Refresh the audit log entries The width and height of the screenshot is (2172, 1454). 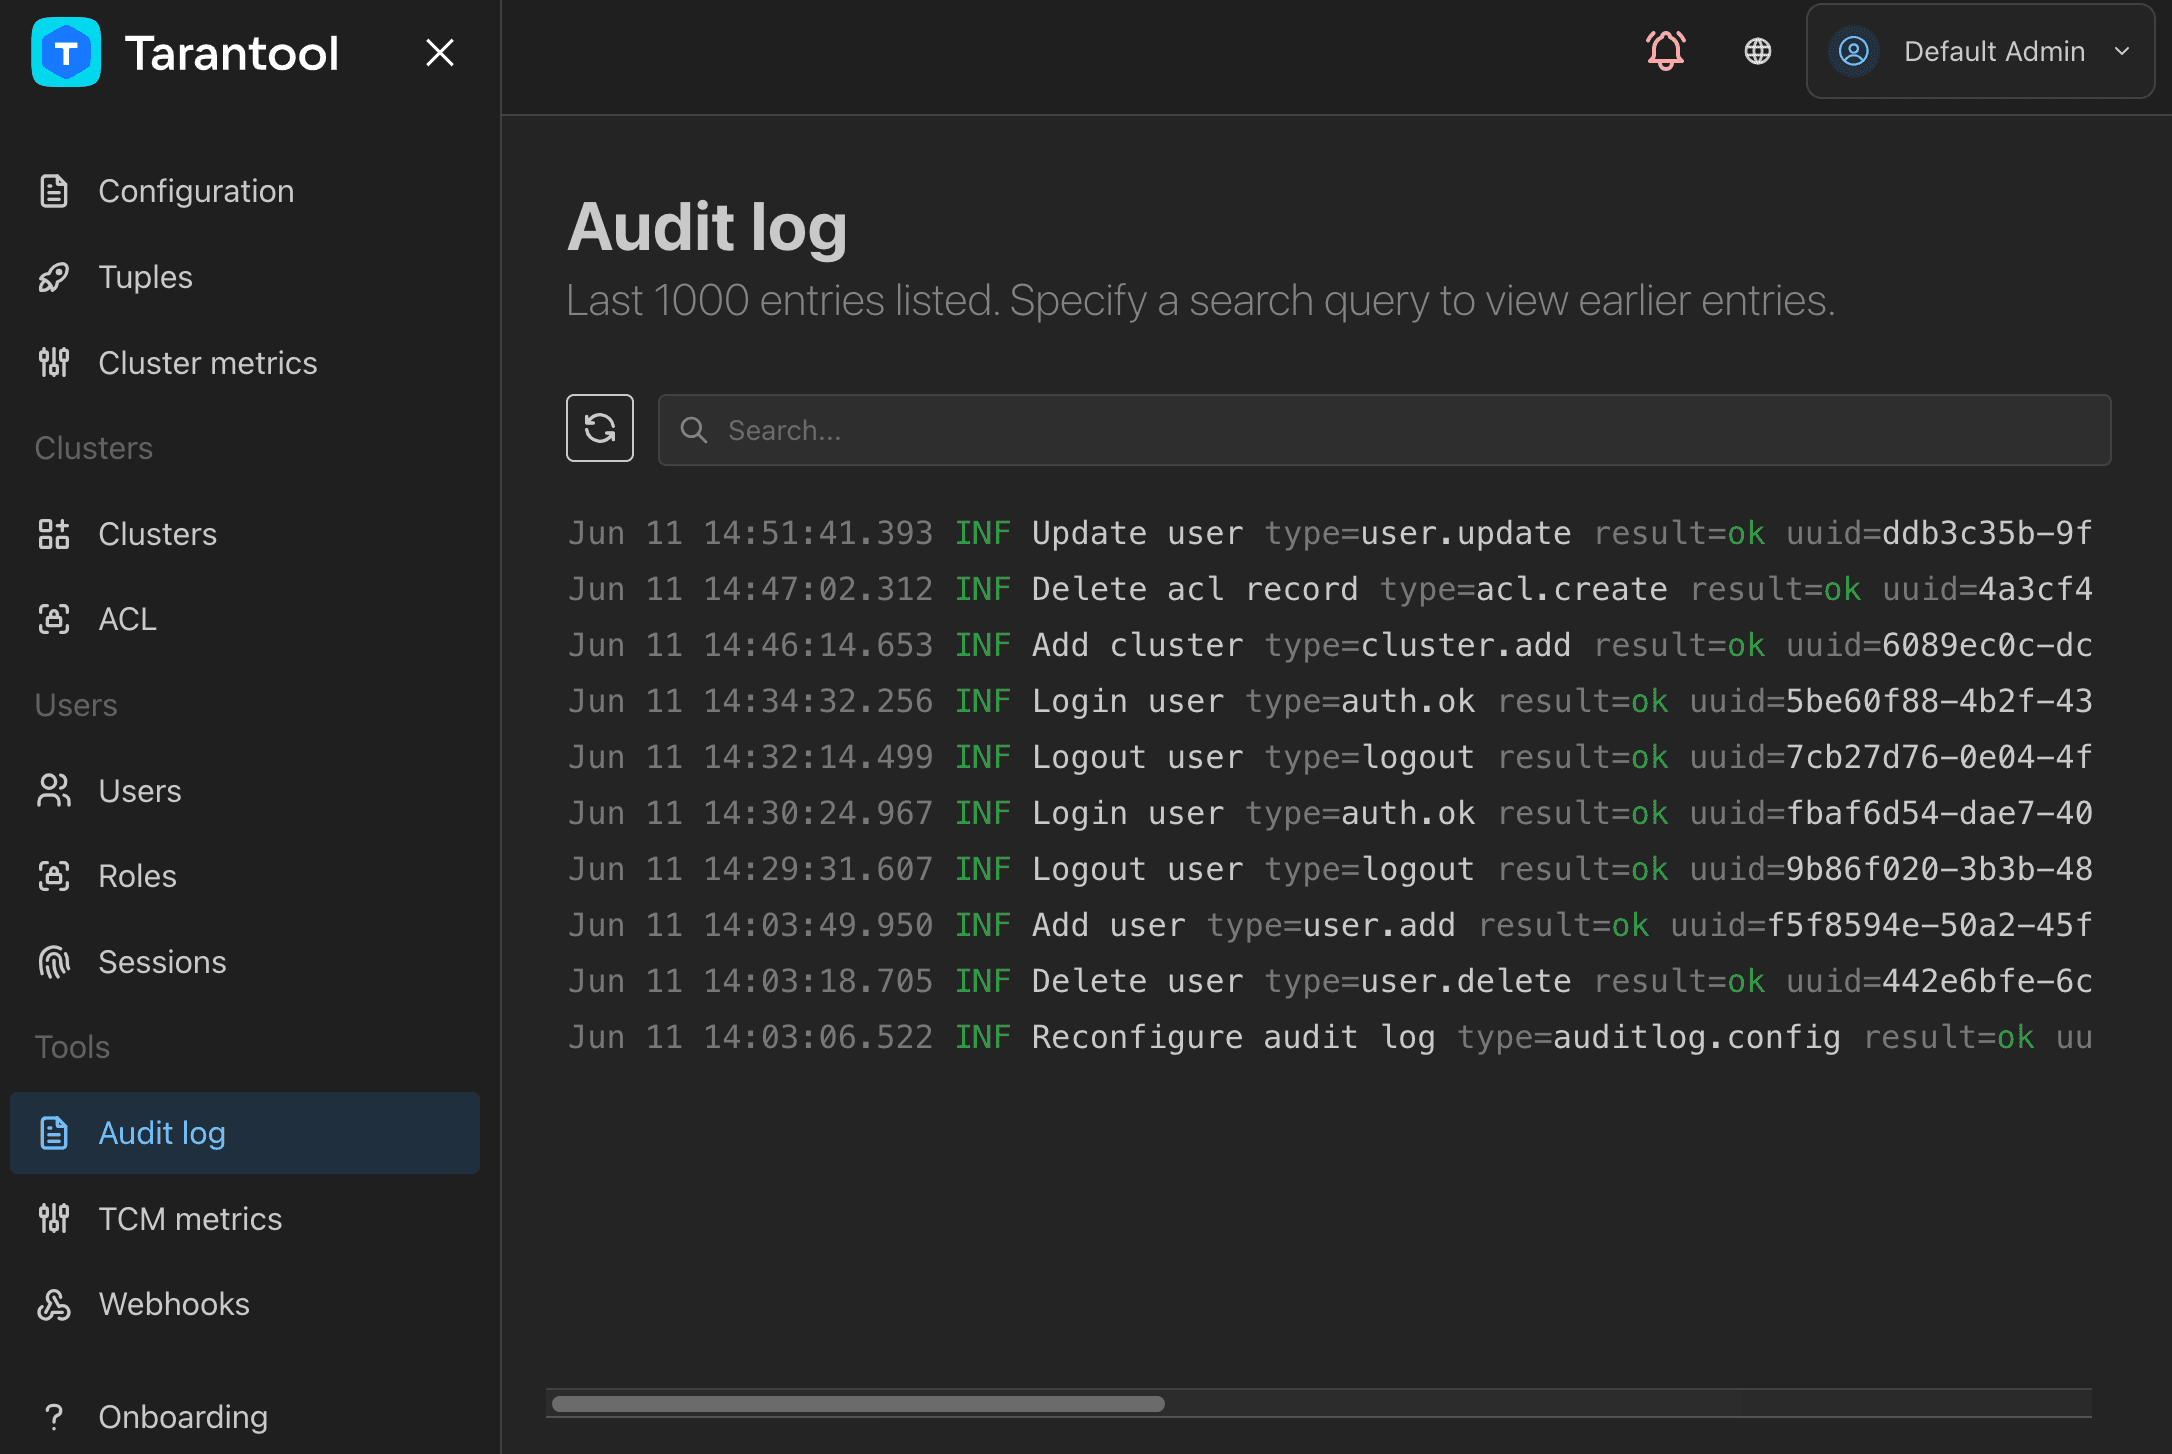click(600, 428)
